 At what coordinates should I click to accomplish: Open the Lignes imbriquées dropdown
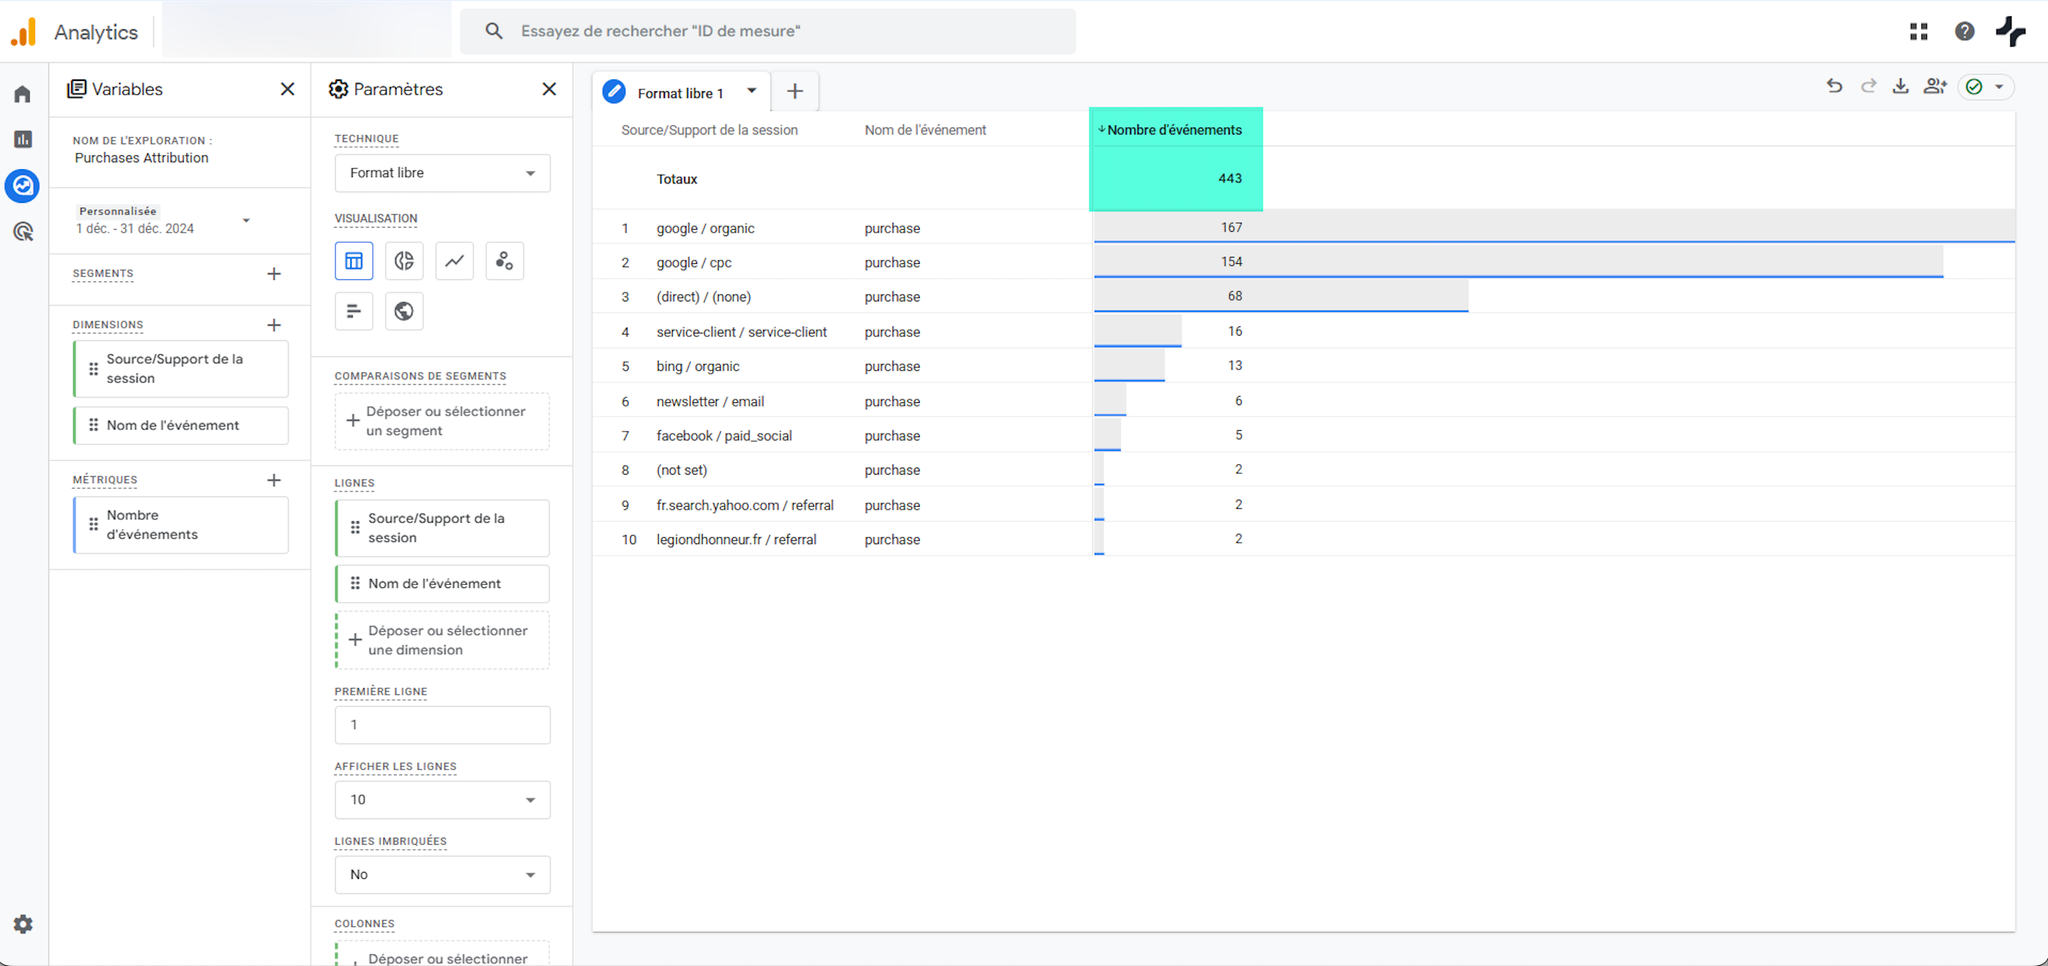442,875
